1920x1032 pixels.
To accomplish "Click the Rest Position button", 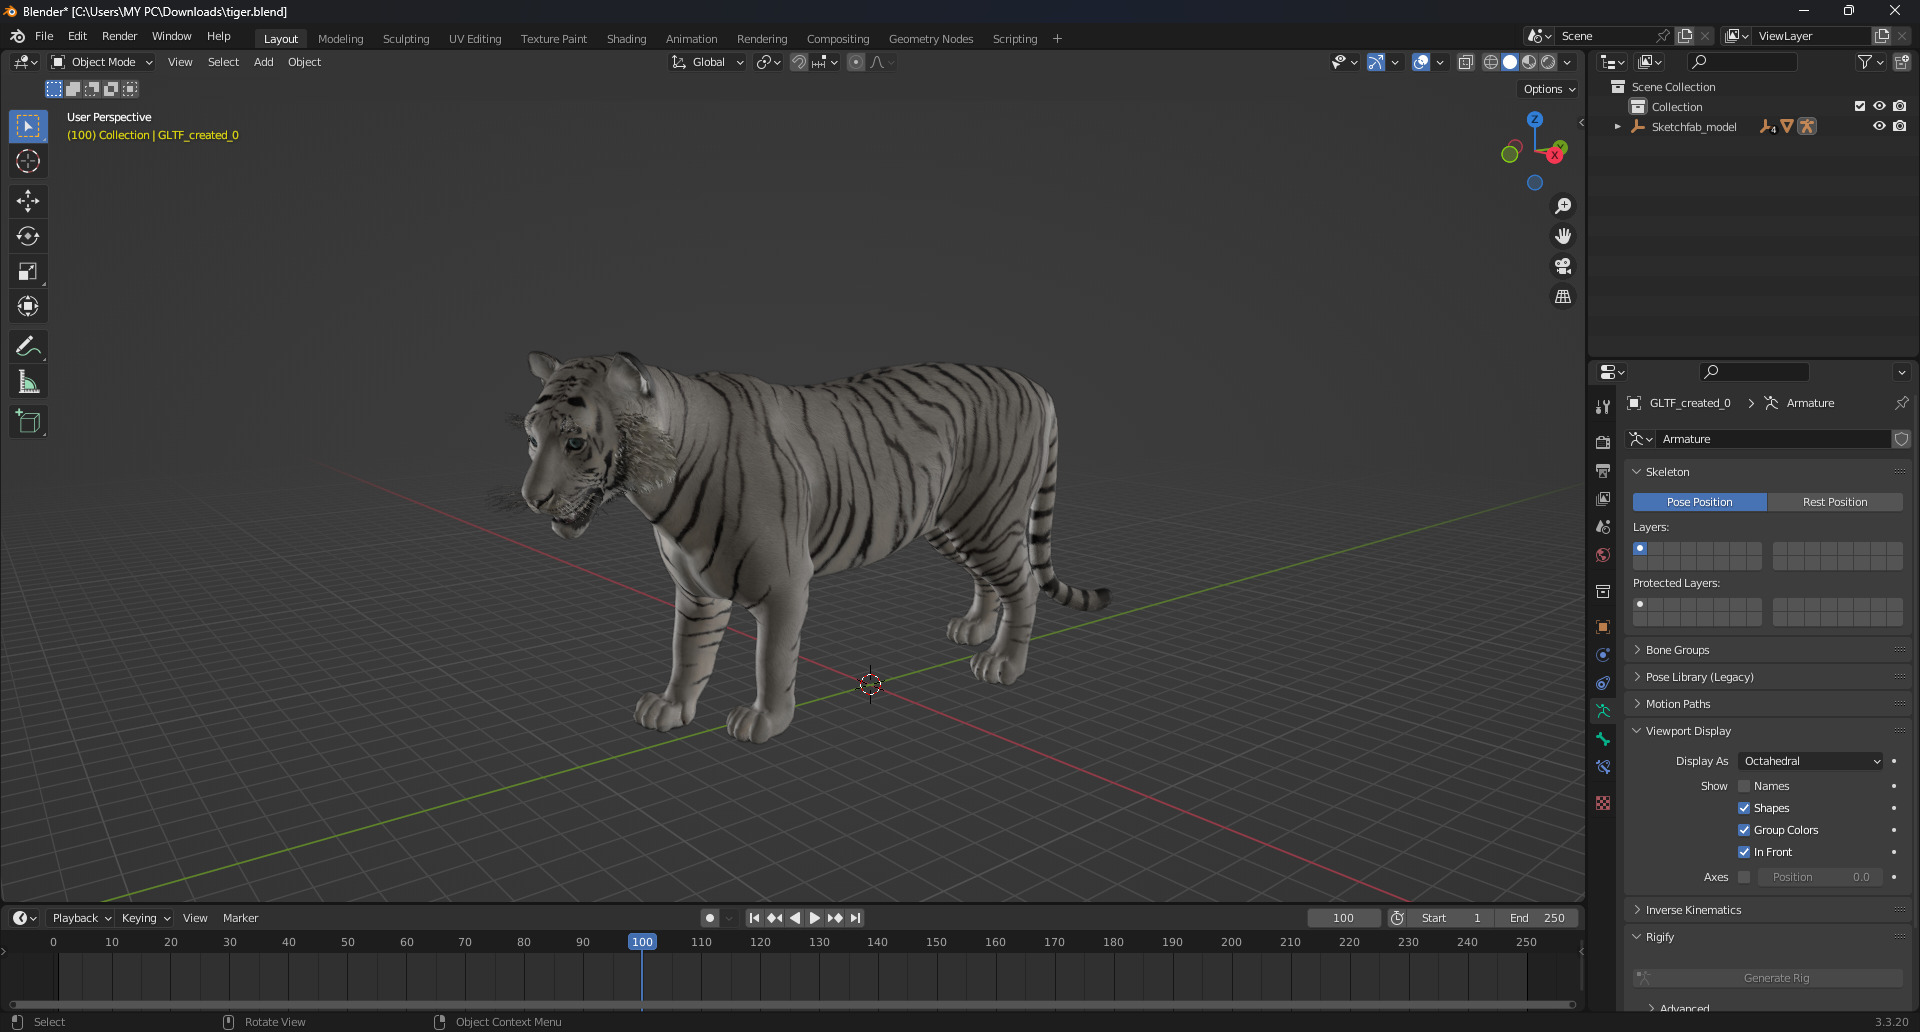I will (x=1835, y=502).
